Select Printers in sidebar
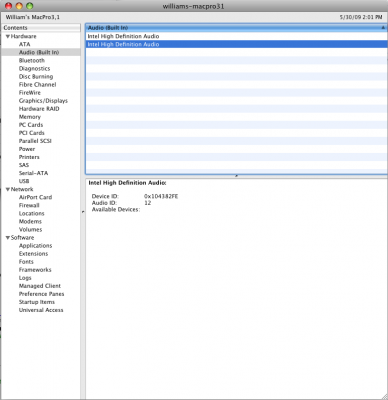The width and height of the screenshot is (388, 400). pyautogui.click(x=29, y=157)
